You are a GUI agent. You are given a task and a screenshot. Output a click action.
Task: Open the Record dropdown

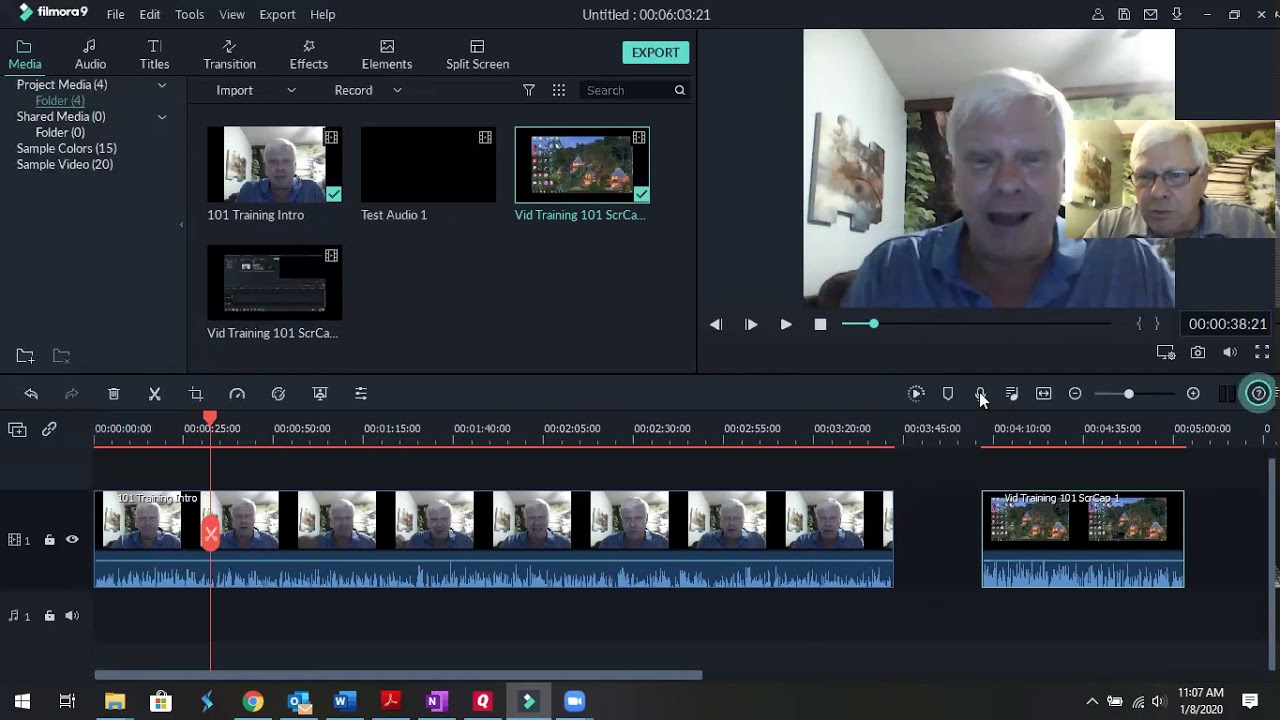pos(368,90)
